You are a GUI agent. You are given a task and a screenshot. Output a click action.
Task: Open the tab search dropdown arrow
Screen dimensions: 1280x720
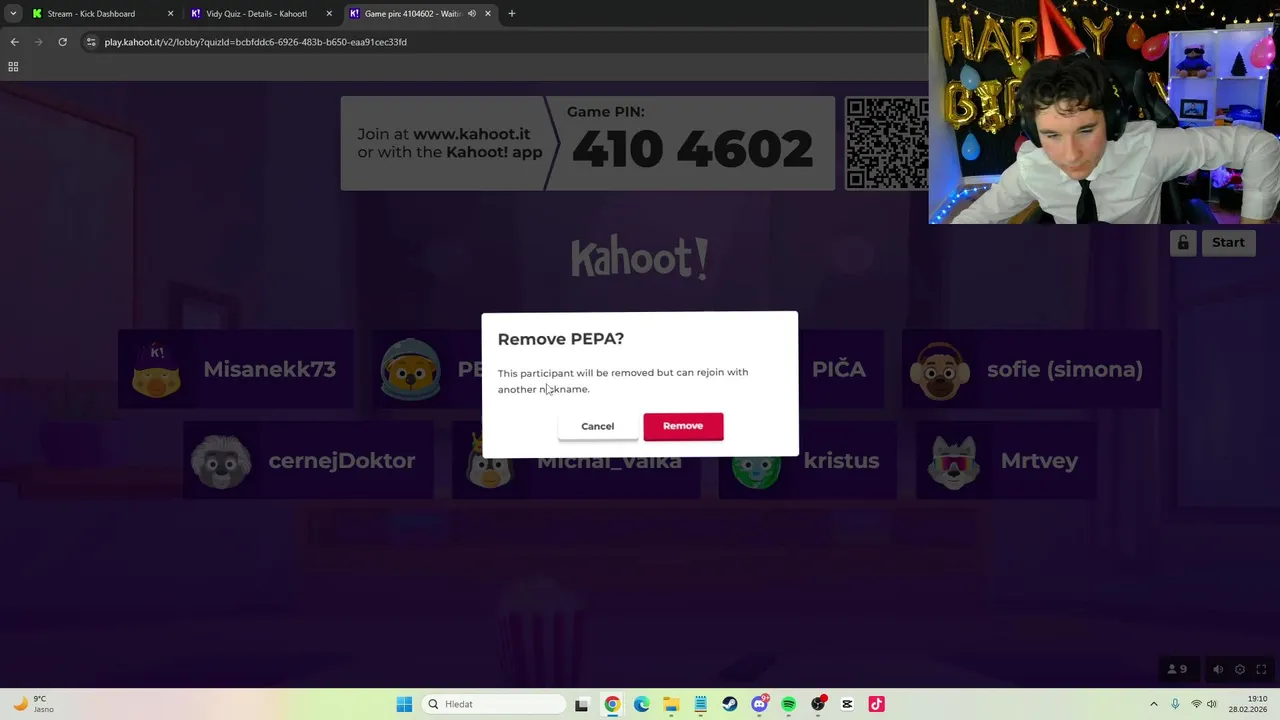pos(13,14)
